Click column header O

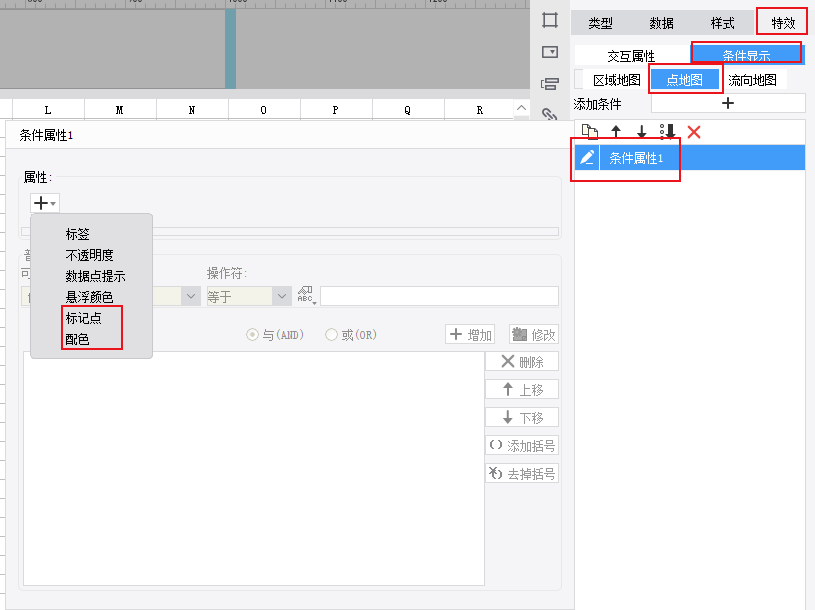point(264,110)
